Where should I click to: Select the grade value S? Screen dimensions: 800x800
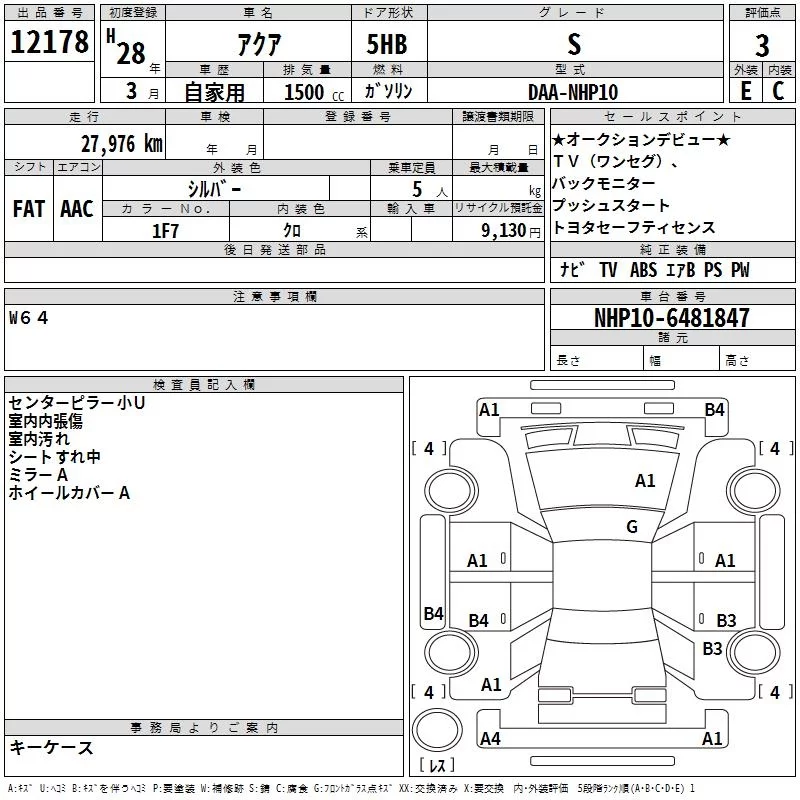[x=574, y=44]
